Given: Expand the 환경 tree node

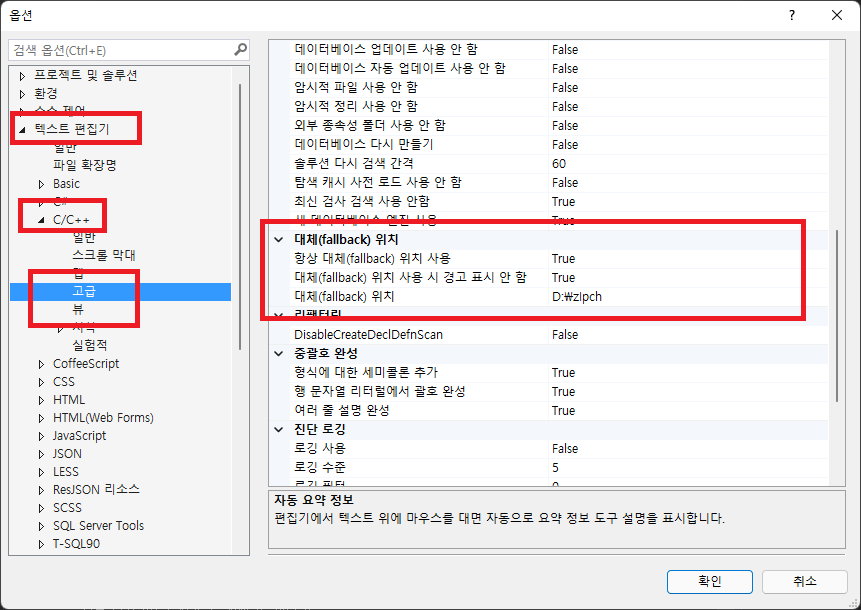Looking at the screenshot, I should coord(23,94).
